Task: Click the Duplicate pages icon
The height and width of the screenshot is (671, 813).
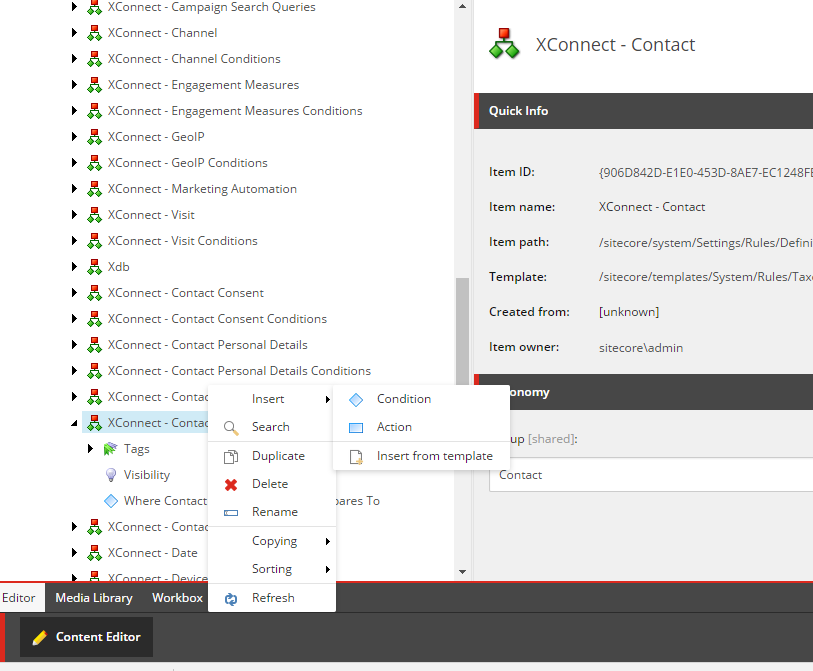Action: tap(231, 456)
